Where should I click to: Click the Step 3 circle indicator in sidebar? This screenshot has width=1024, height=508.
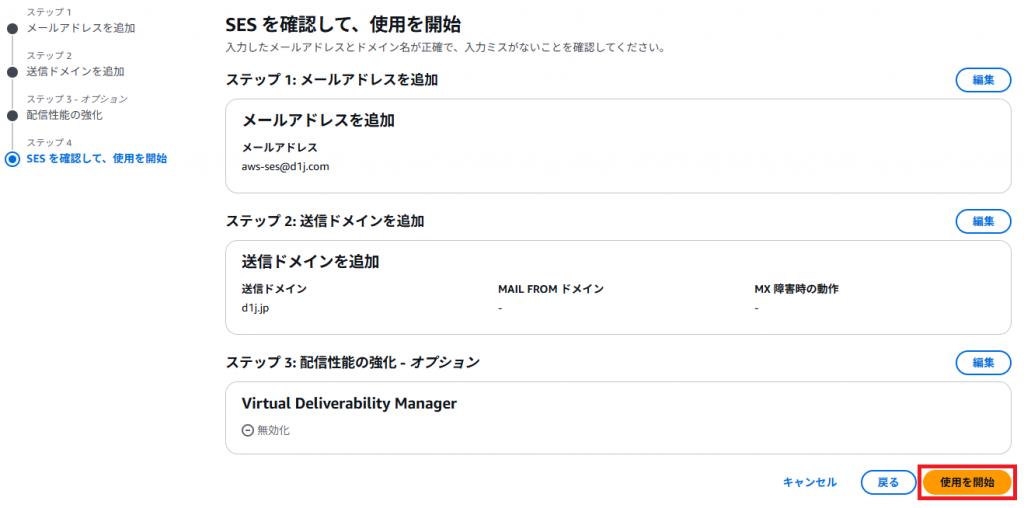[x=12, y=116]
